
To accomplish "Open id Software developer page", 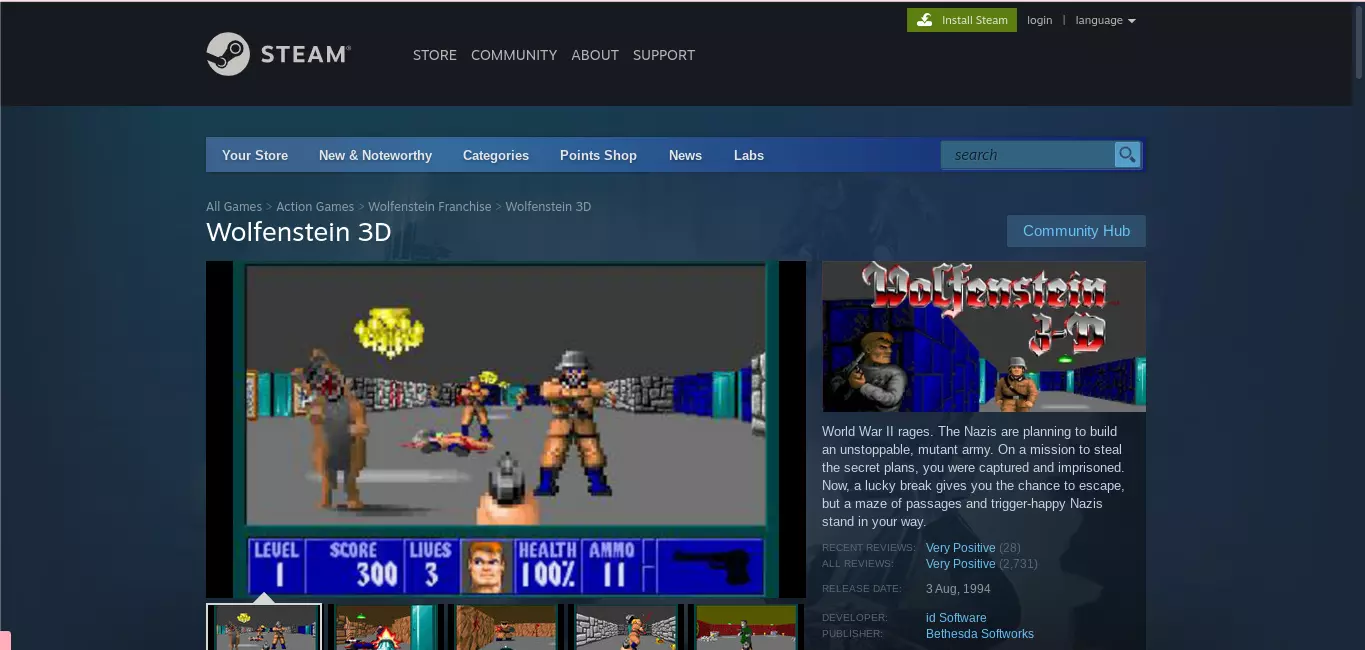I will (956, 618).
